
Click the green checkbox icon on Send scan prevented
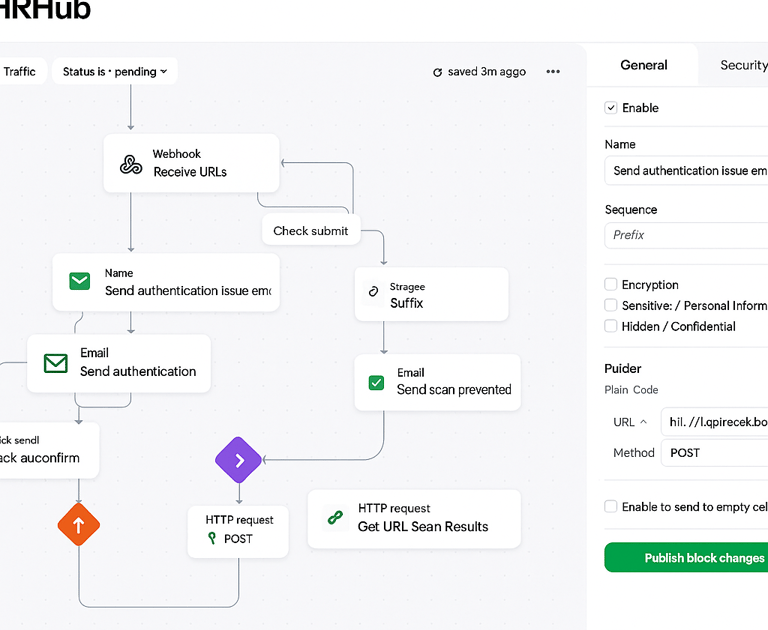[x=376, y=382]
